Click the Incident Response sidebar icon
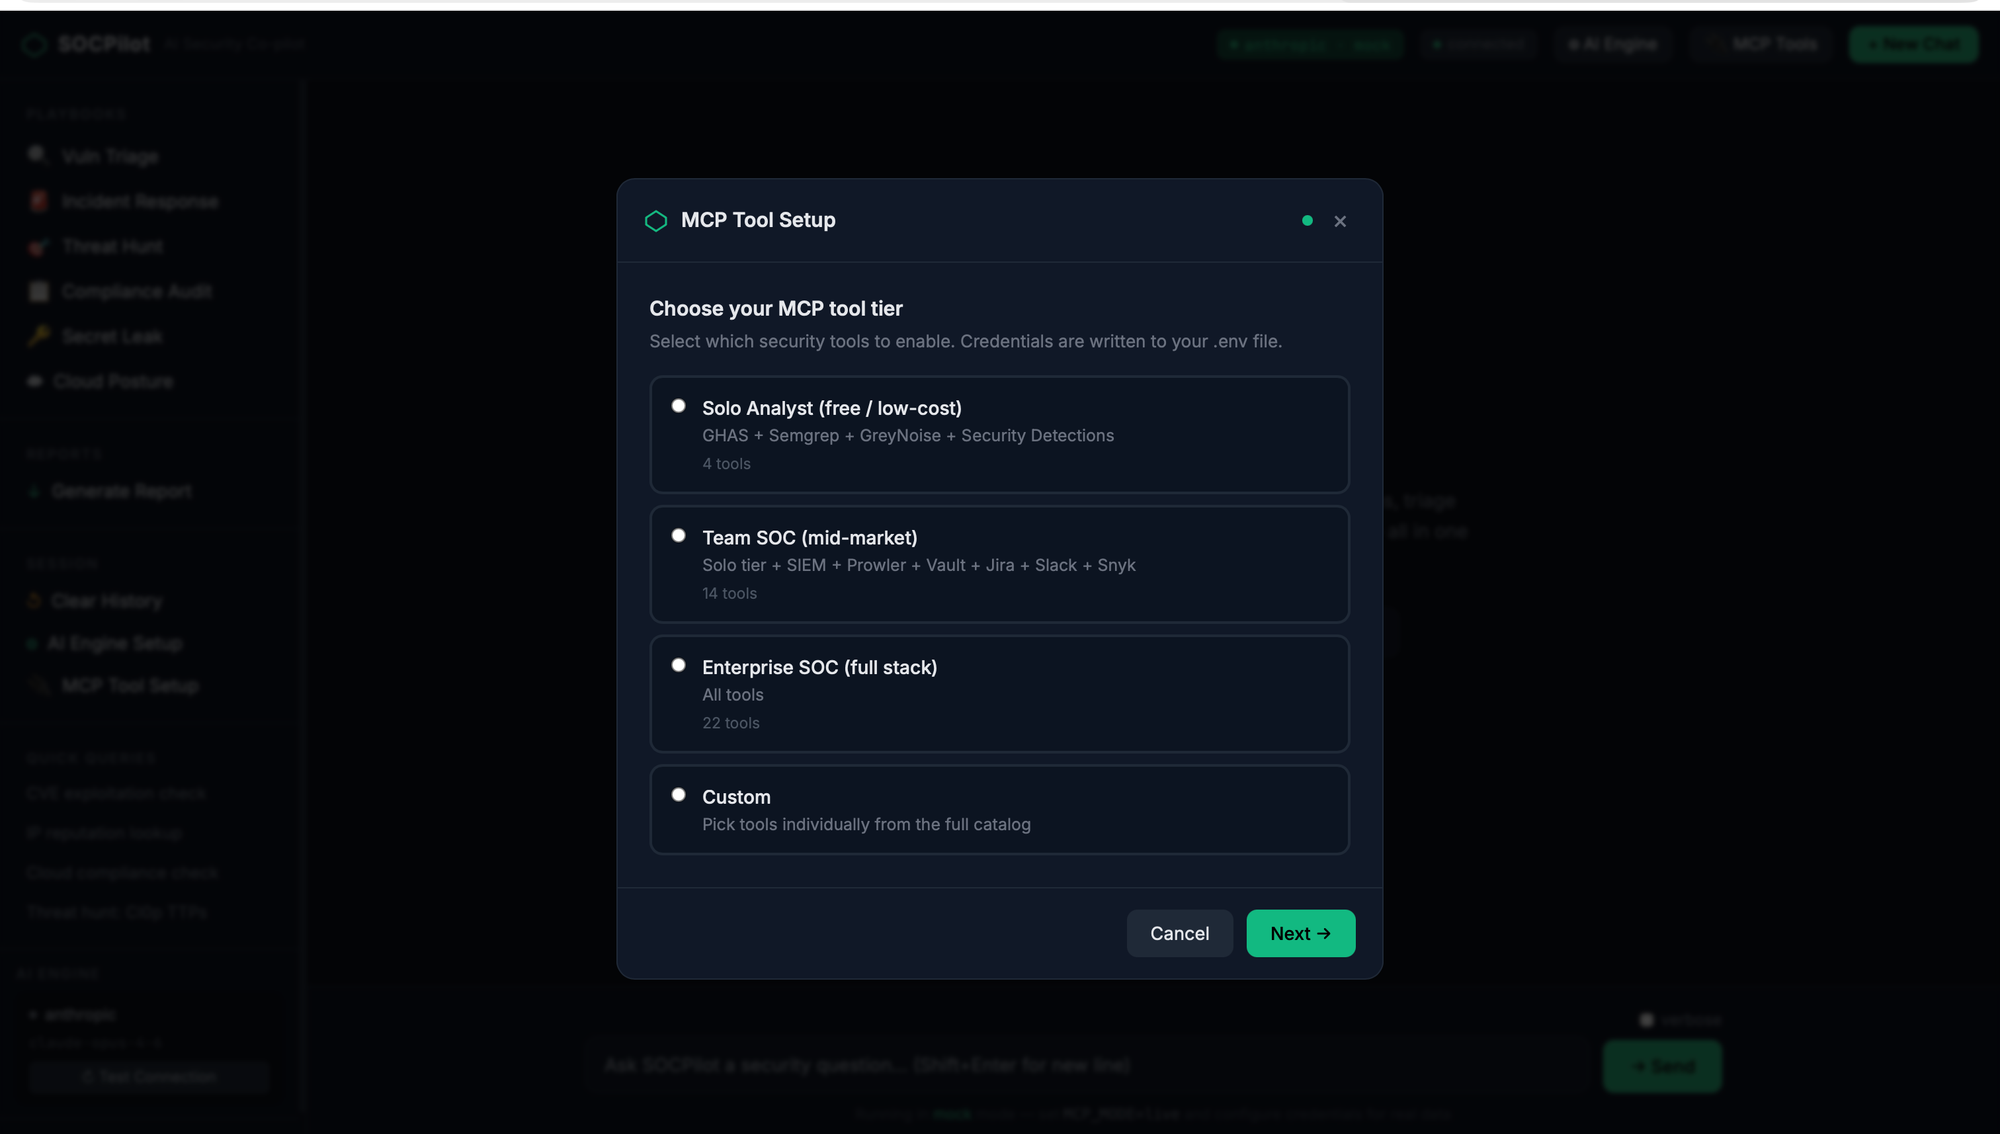 point(39,201)
